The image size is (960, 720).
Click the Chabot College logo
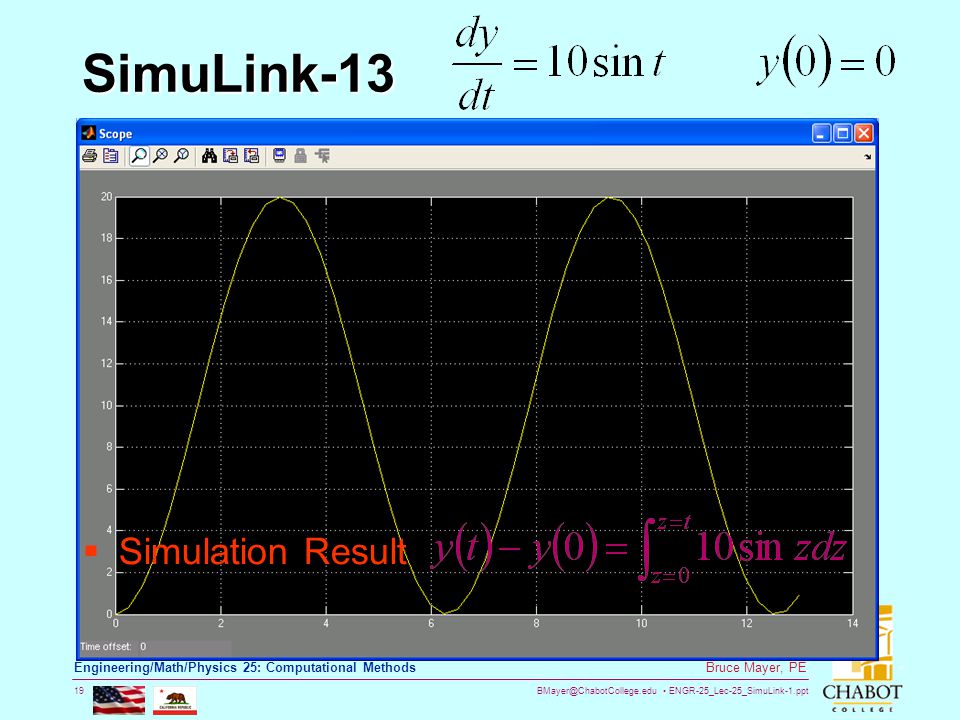click(x=863, y=660)
